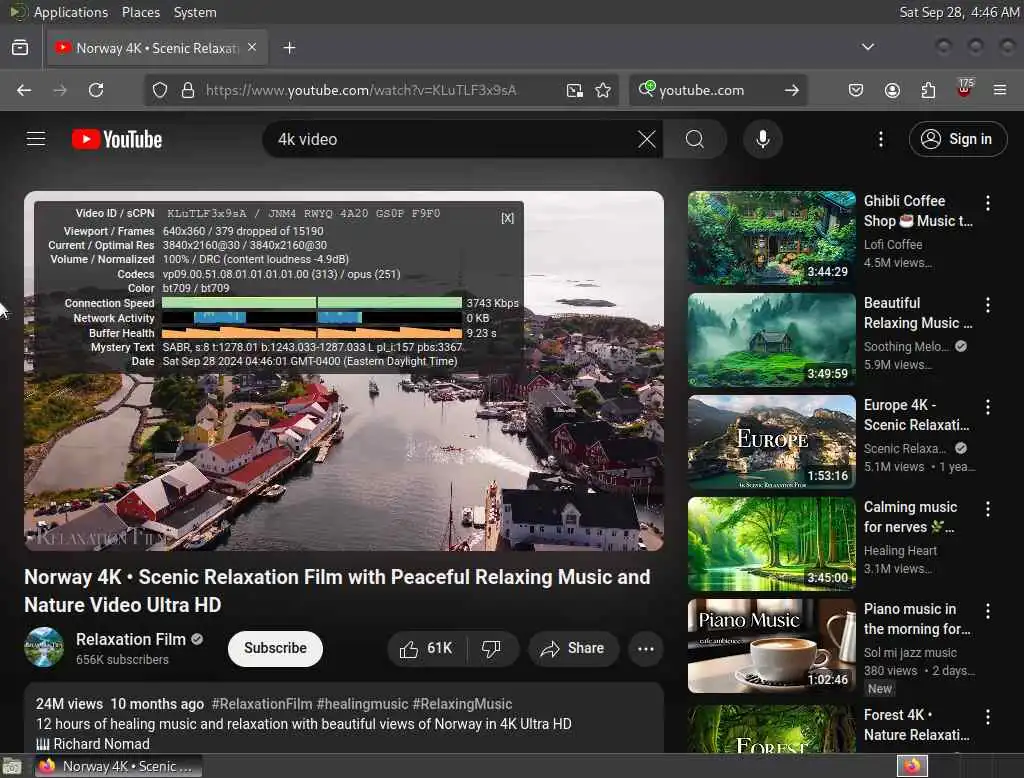The height and width of the screenshot is (778, 1024).
Task: View site lock security information
Action: tap(188, 90)
